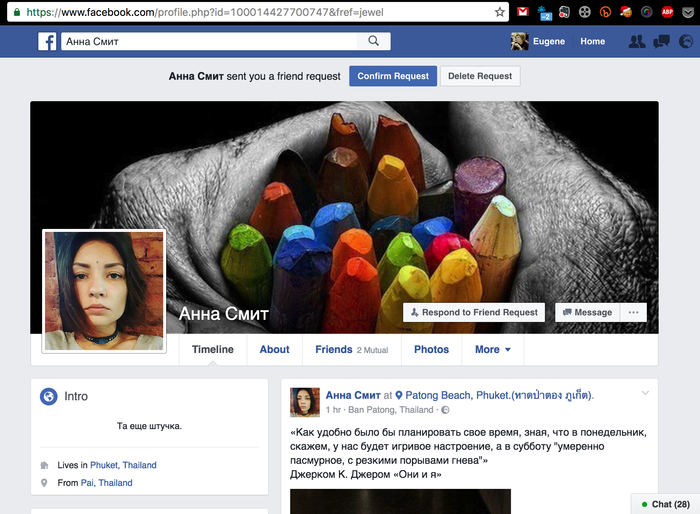The height and width of the screenshot is (514, 700).
Task: Click the AdBlock Plus extension icon
Action: pyautogui.click(x=667, y=12)
